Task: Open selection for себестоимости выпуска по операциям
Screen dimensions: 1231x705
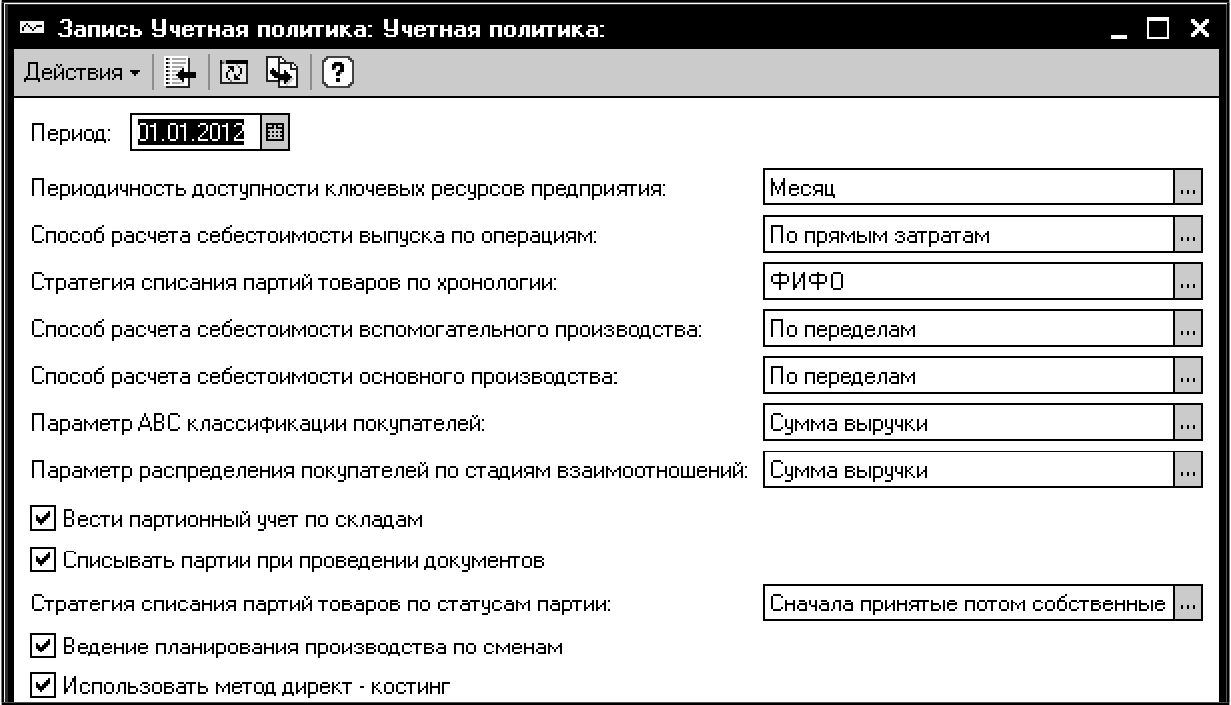Action: pos(1186,235)
